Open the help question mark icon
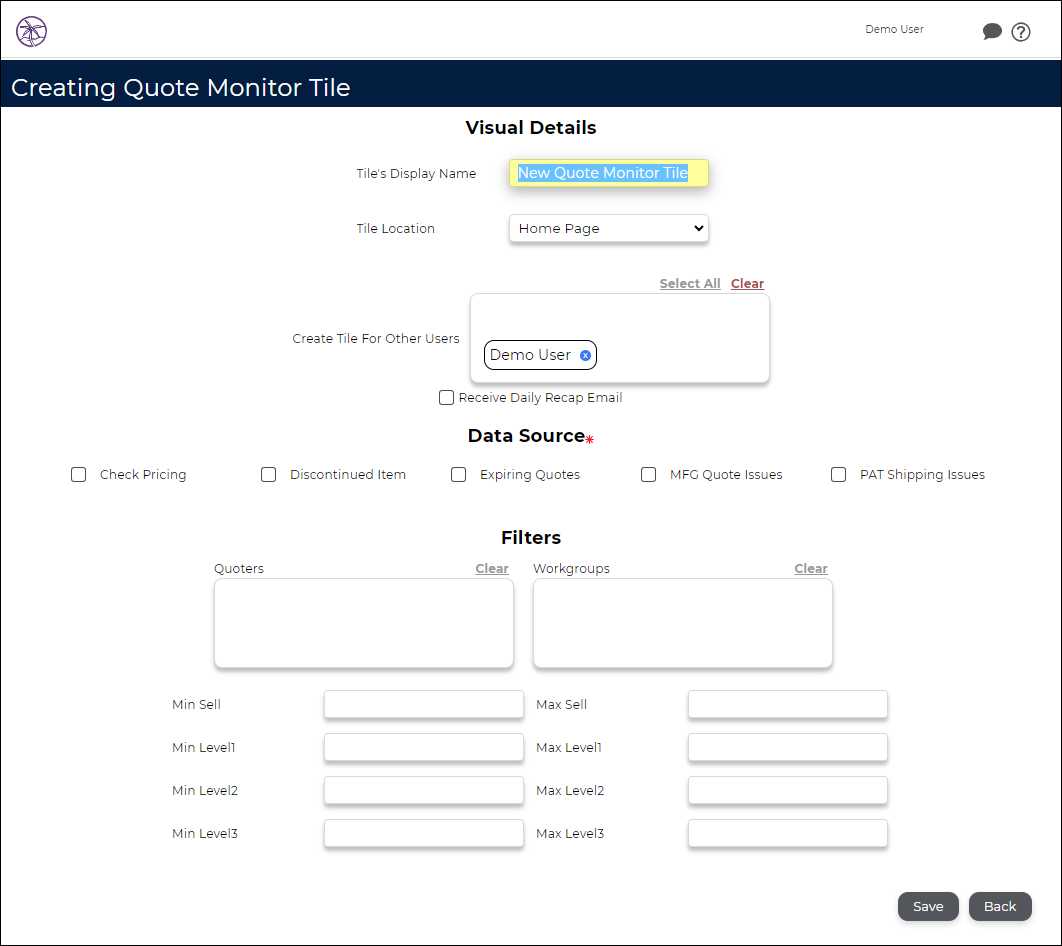1062x946 pixels. [x=1021, y=31]
